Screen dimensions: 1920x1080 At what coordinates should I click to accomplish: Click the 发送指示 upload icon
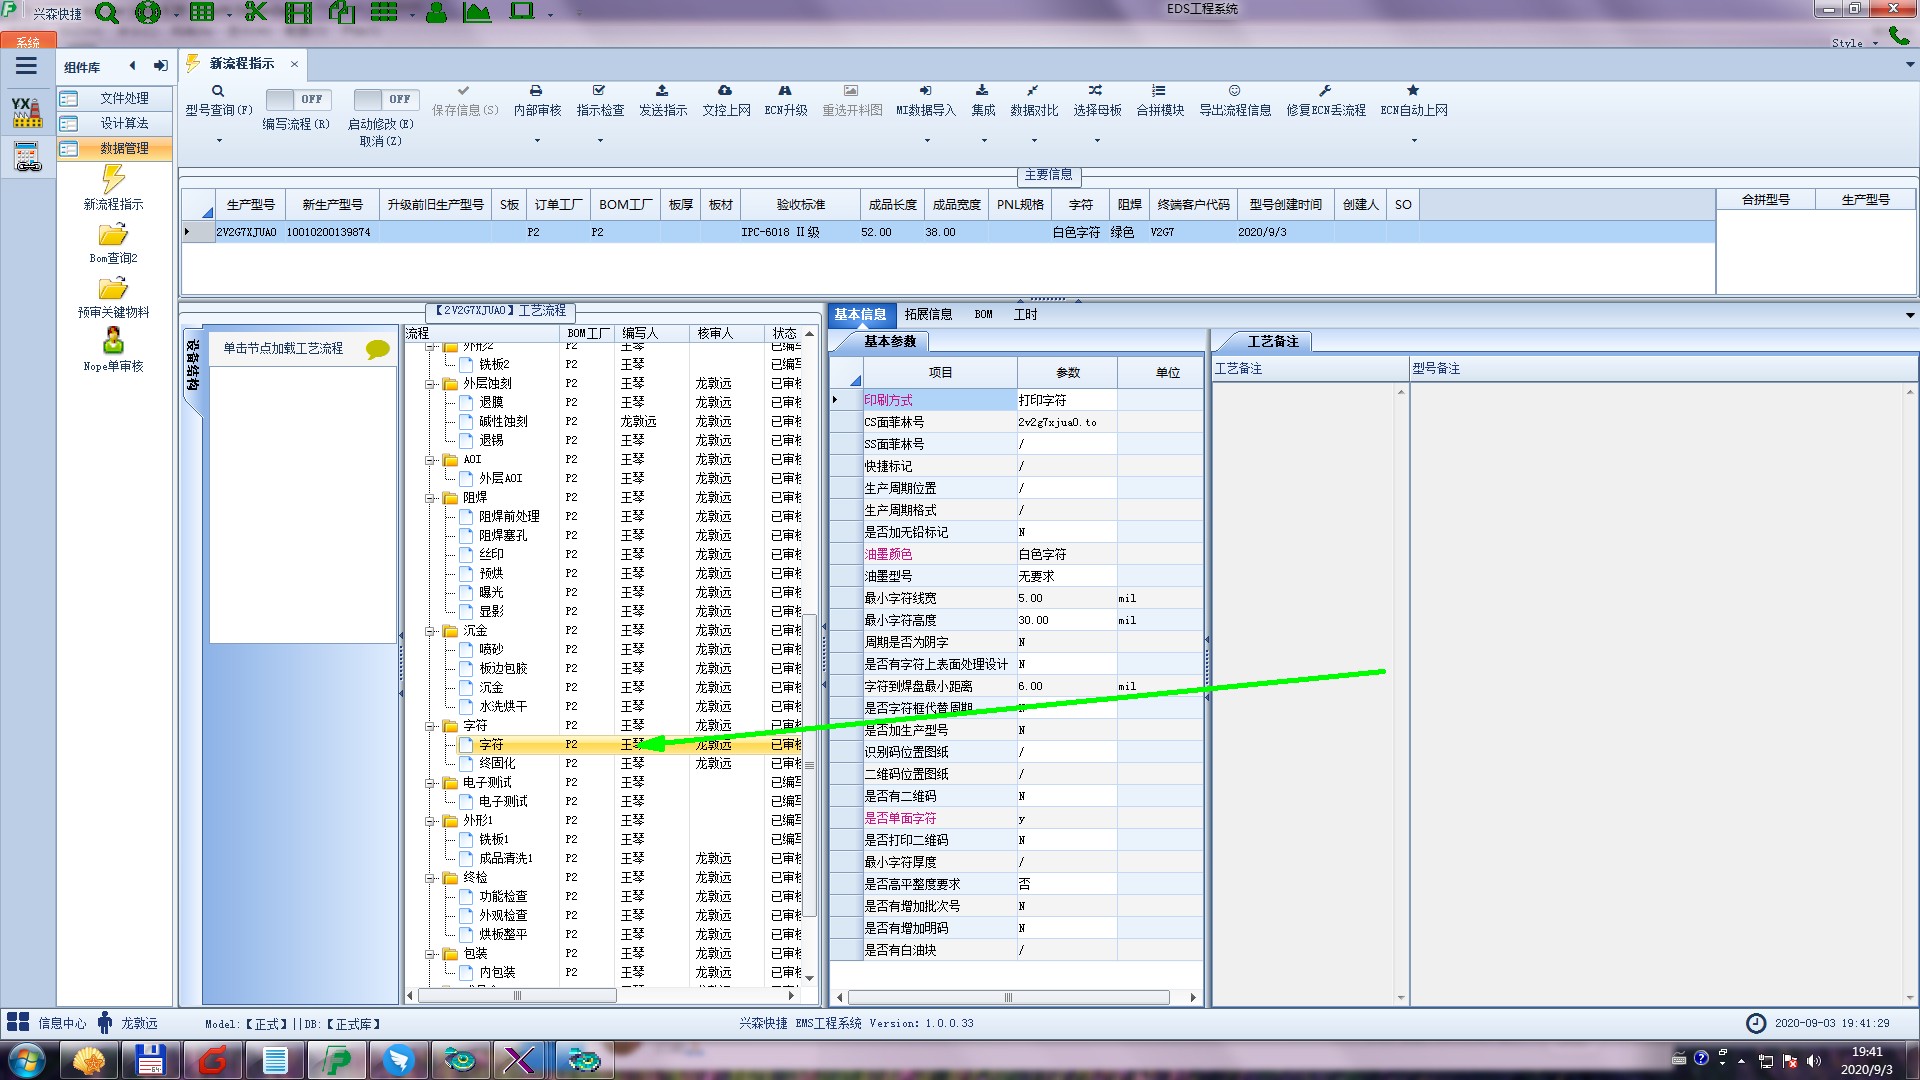(x=662, y=91)
